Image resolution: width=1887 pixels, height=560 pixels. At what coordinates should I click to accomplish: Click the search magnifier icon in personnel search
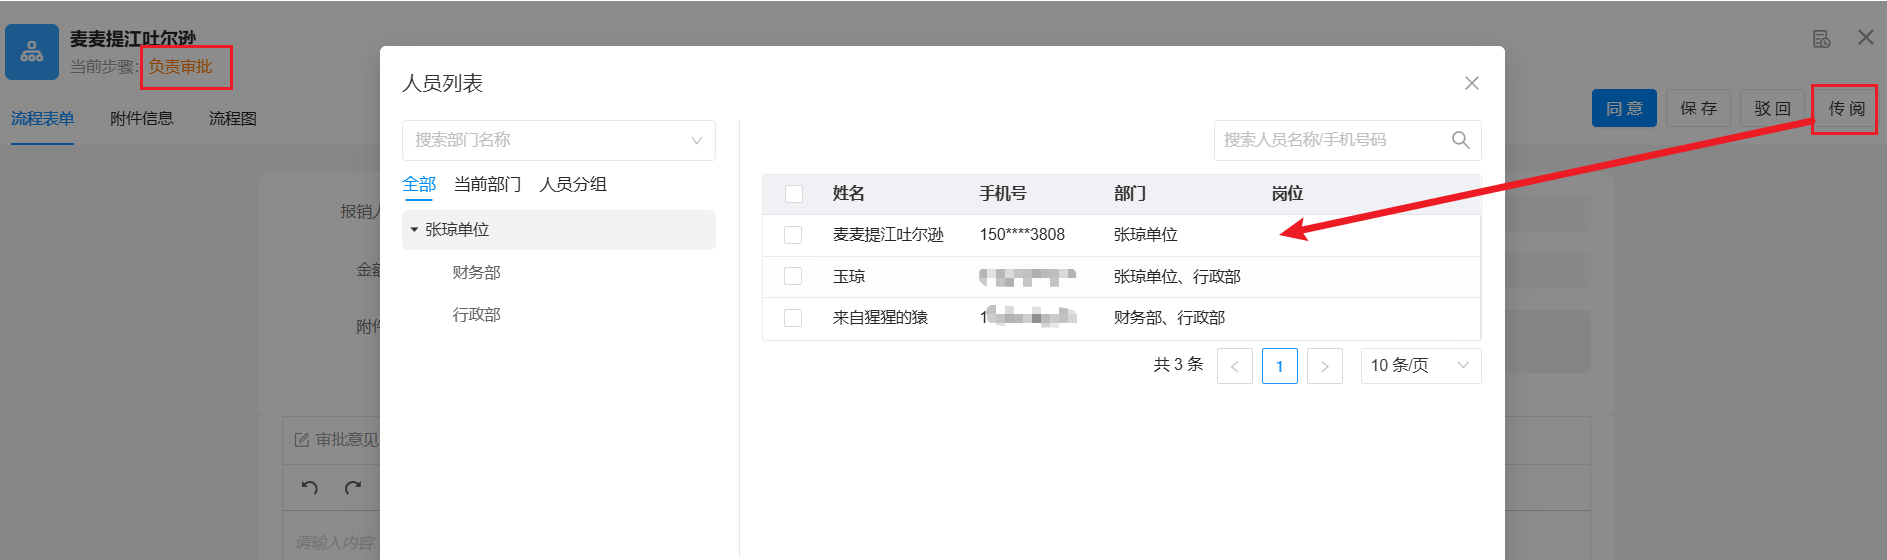[1460, 140]
